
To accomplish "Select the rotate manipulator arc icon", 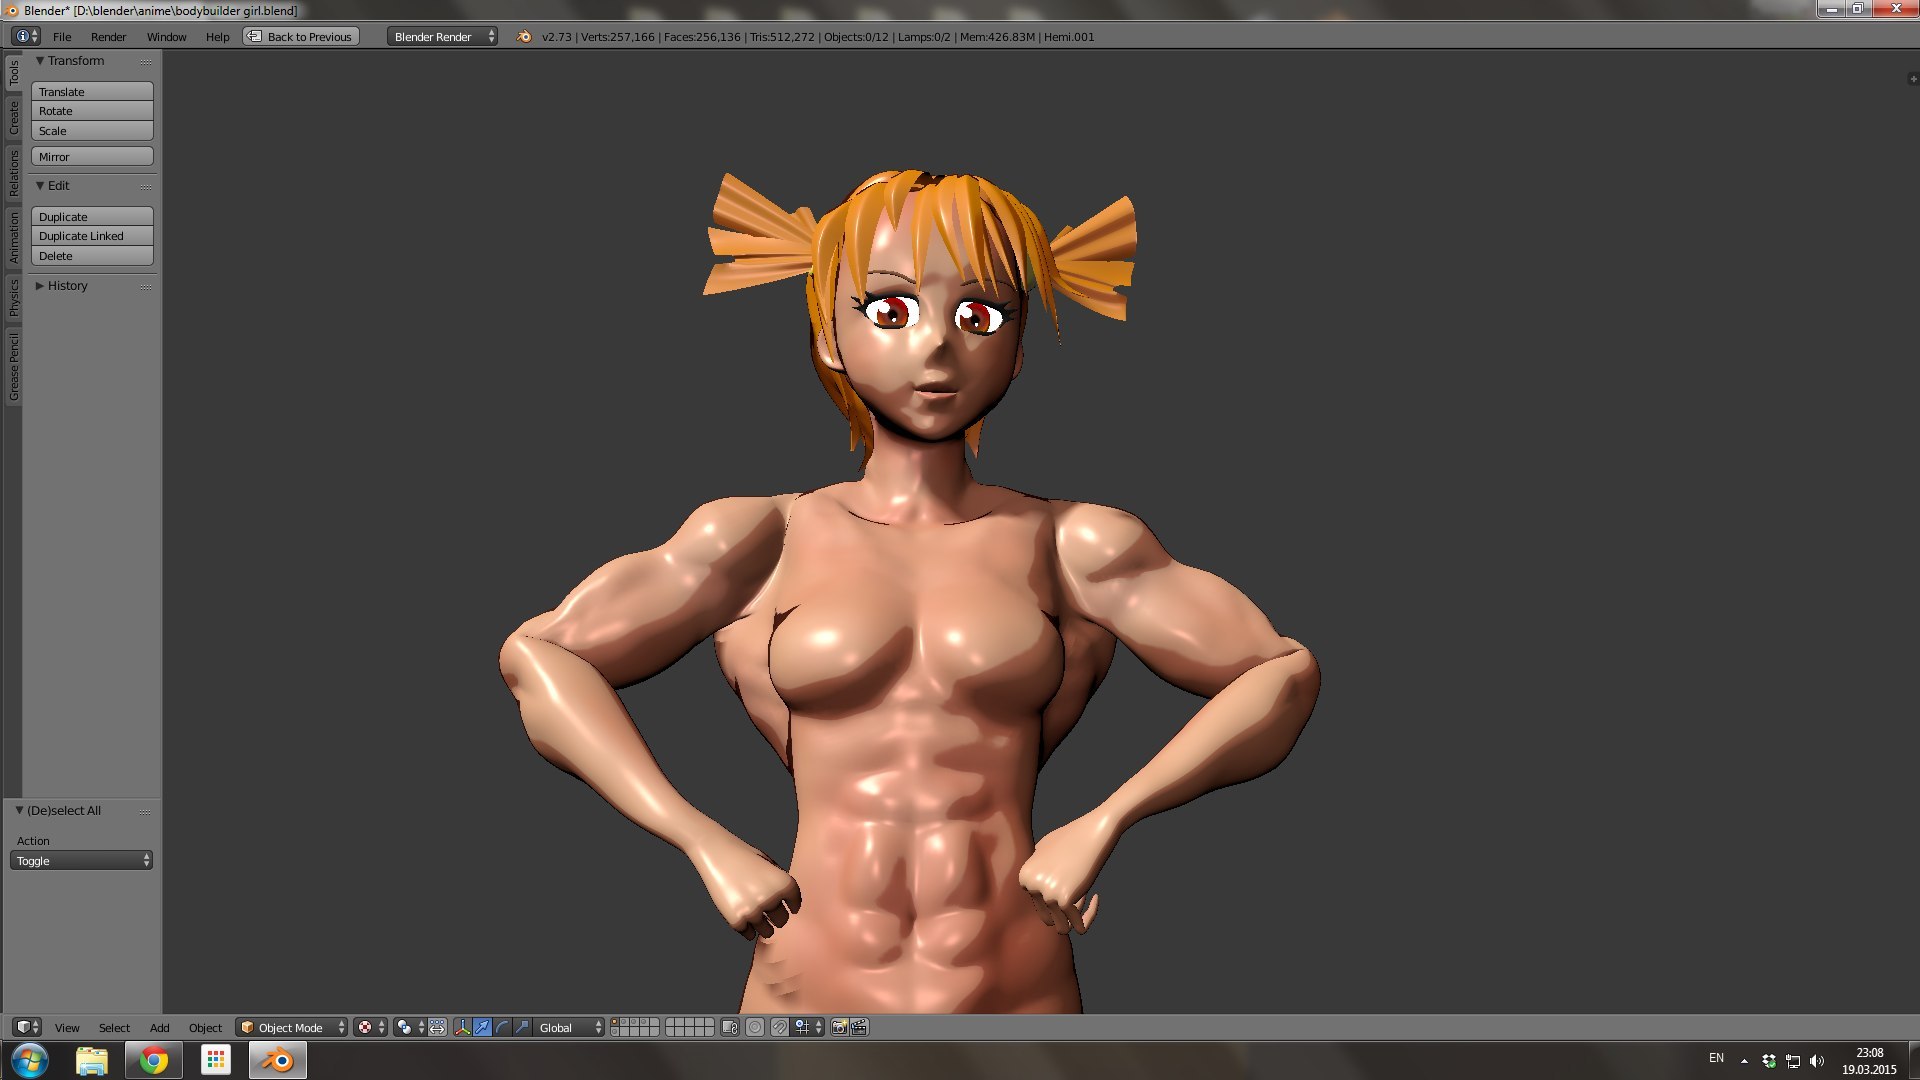I will coord(502,1027).
